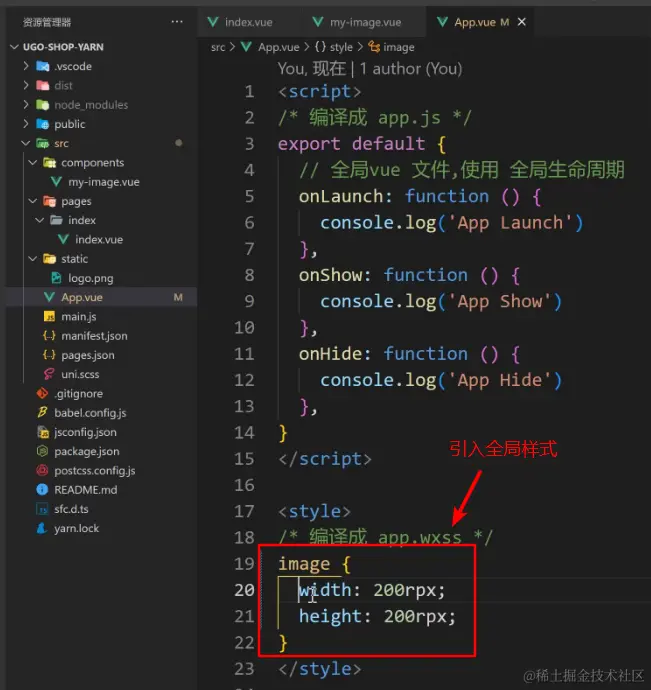Click the JS icon beside main.js
The width and height of the screenshot is (651, 690).
click(49, 316)
